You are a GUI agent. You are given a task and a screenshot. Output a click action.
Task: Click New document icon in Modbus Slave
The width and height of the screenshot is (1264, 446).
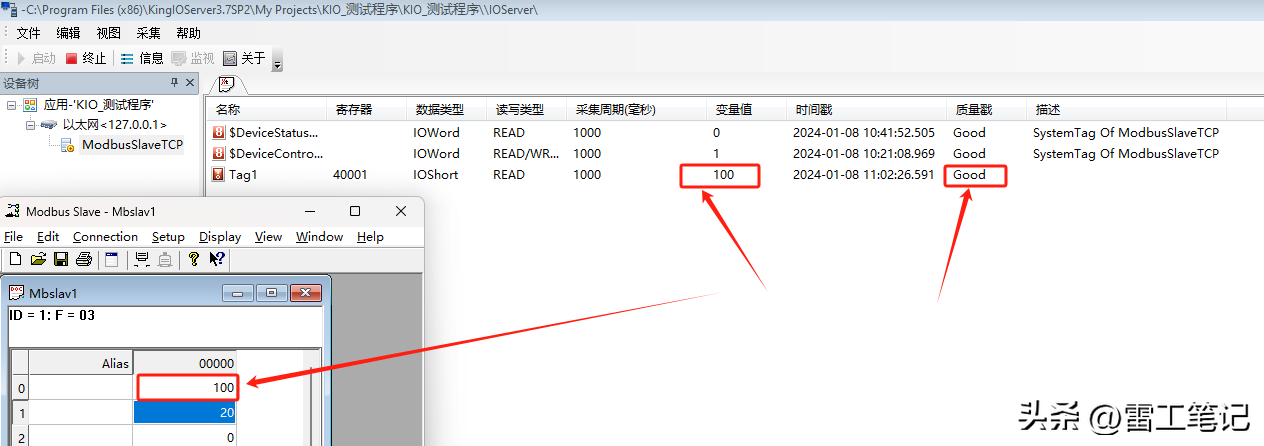click(16, 260)
